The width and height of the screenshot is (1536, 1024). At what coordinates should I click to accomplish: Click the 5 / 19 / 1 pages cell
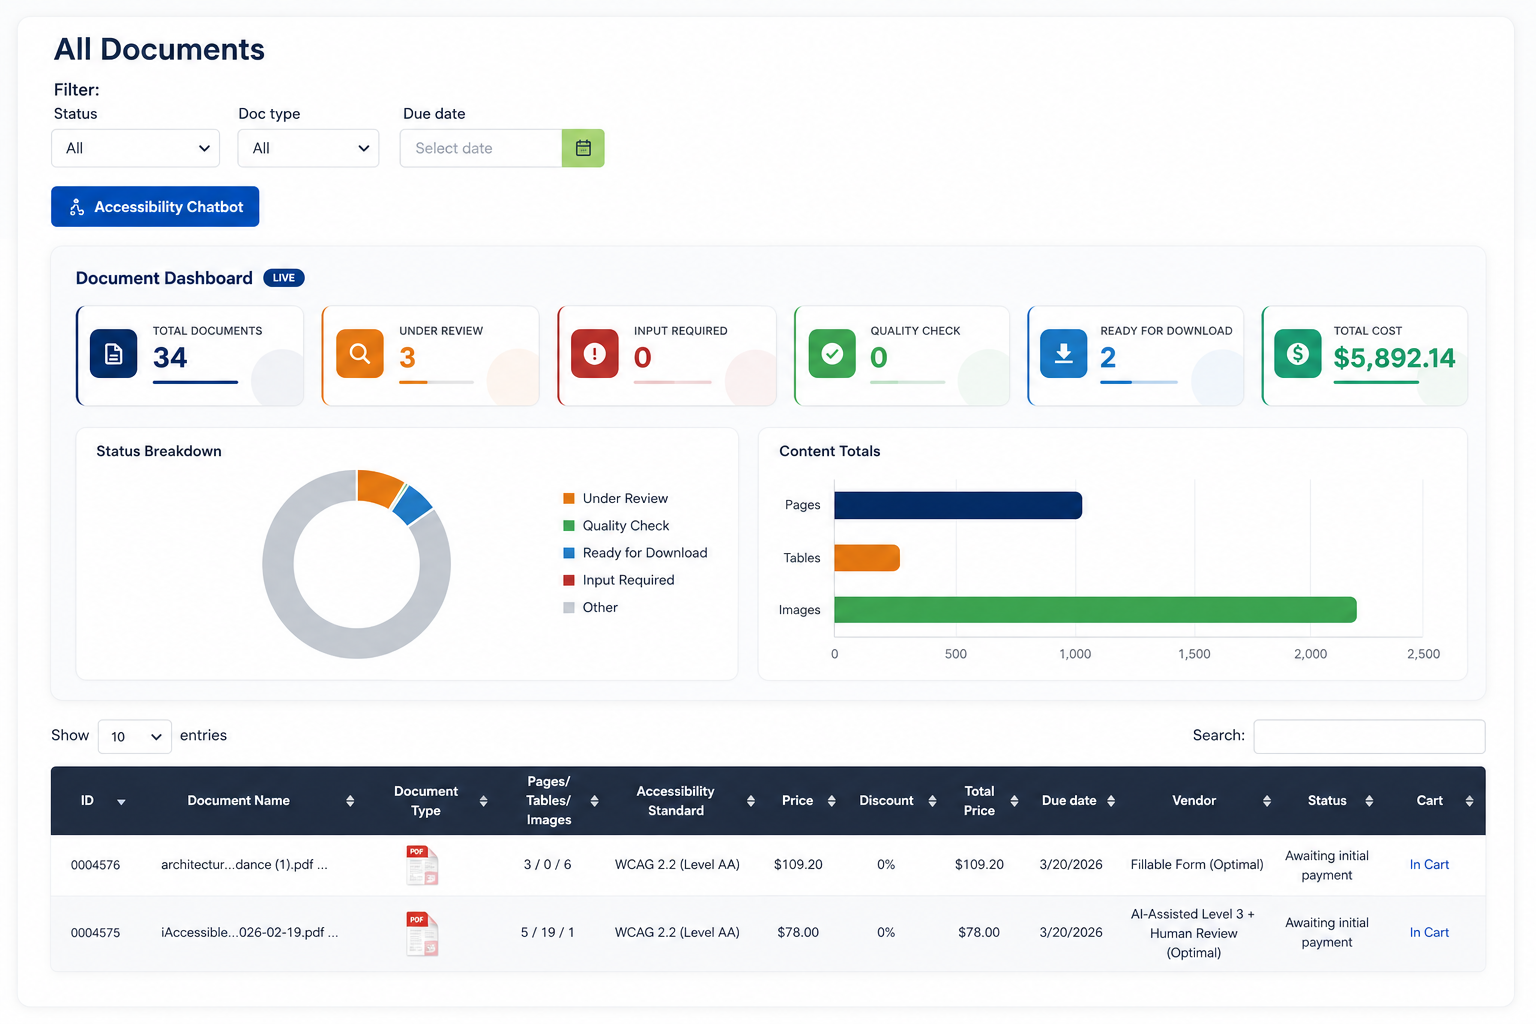point(547,933)
